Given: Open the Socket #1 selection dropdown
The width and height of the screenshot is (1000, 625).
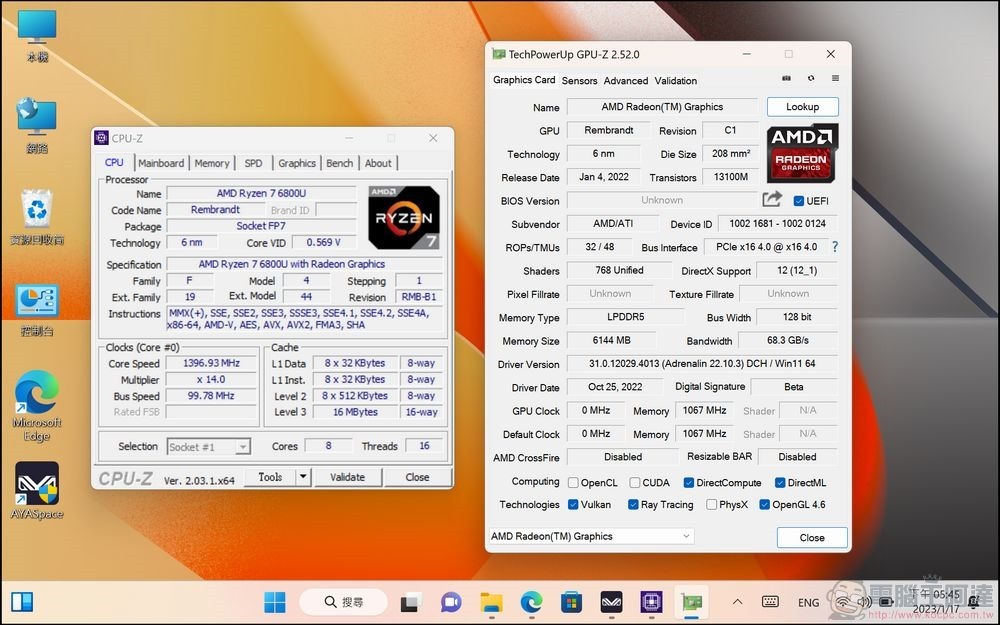Looking at the screenshot, I should [209, 447].
